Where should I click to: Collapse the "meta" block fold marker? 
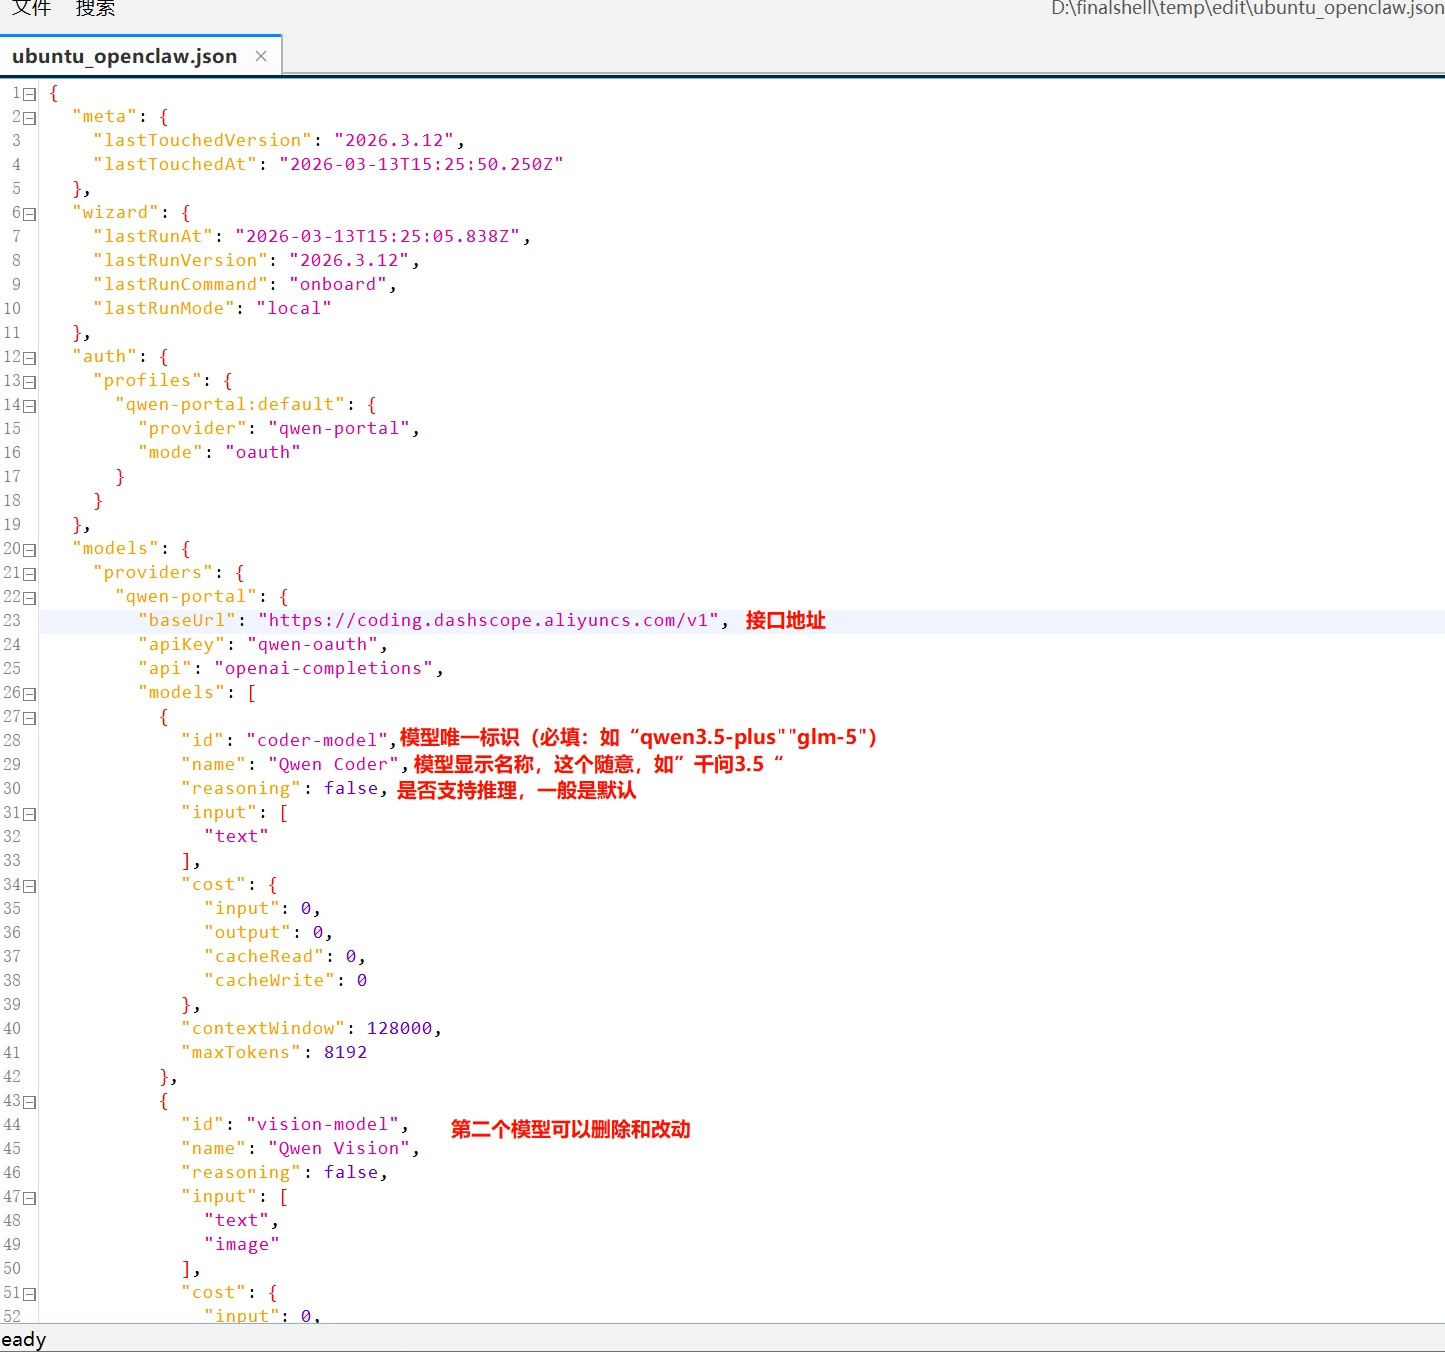(30, 118)
